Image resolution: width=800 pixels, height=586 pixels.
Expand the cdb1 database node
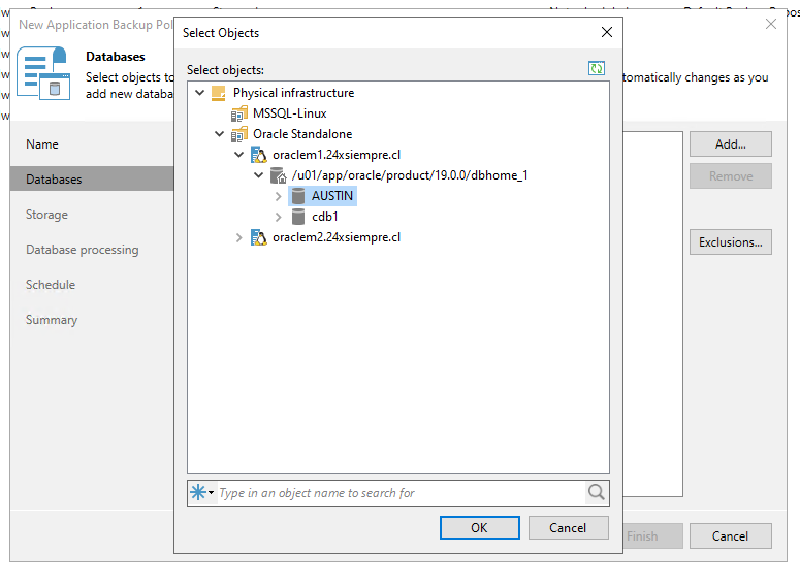pyautogui.click(x=279, y=217)
